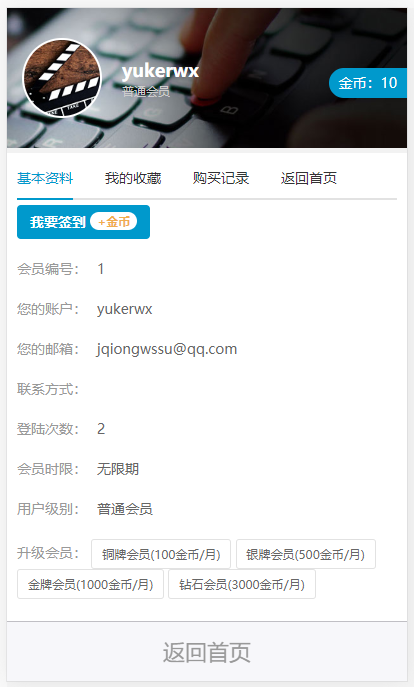Viewport: 414px width, 687px height.
Task: Click the bottom 返回首页 footer link
Action: 207,652
